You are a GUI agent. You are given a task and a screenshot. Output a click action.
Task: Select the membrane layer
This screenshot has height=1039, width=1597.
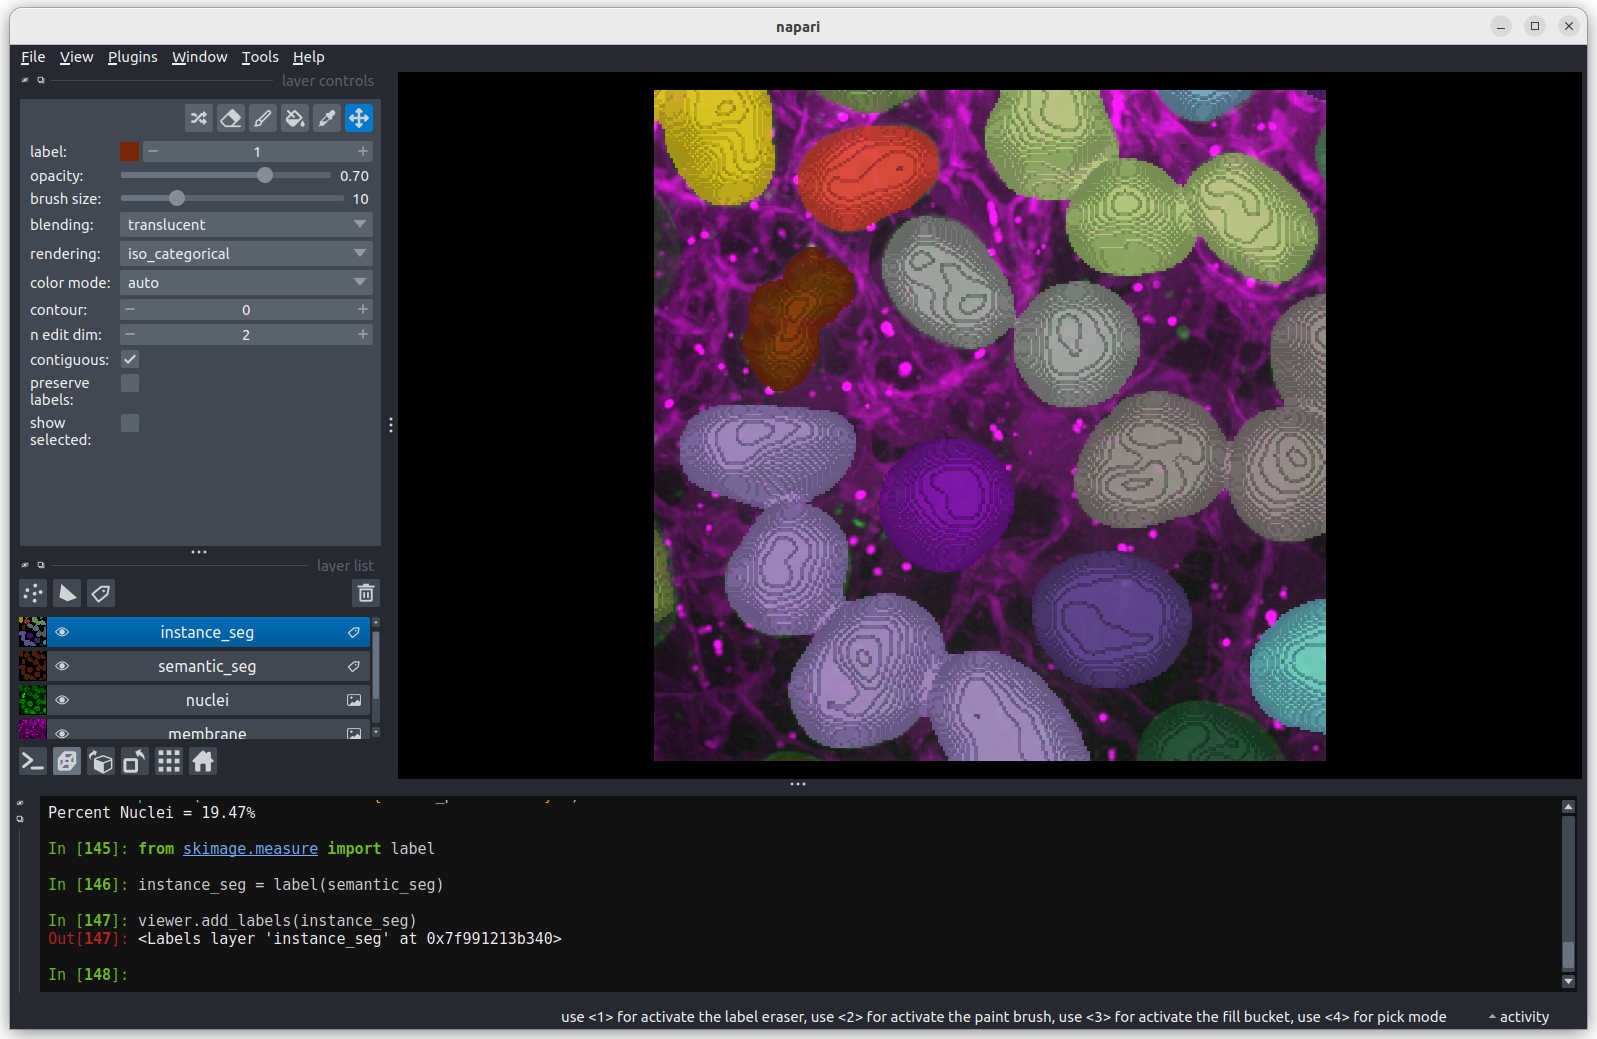tap(207, 731)
